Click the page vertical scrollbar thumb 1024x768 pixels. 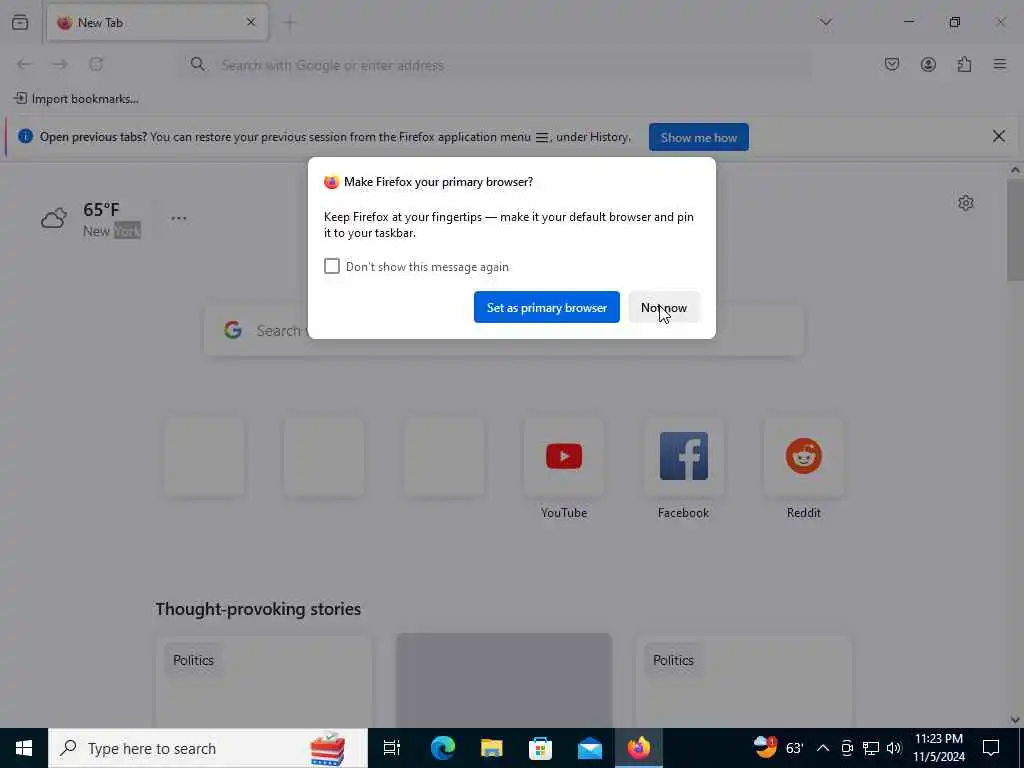click(x=1015, y=230)
